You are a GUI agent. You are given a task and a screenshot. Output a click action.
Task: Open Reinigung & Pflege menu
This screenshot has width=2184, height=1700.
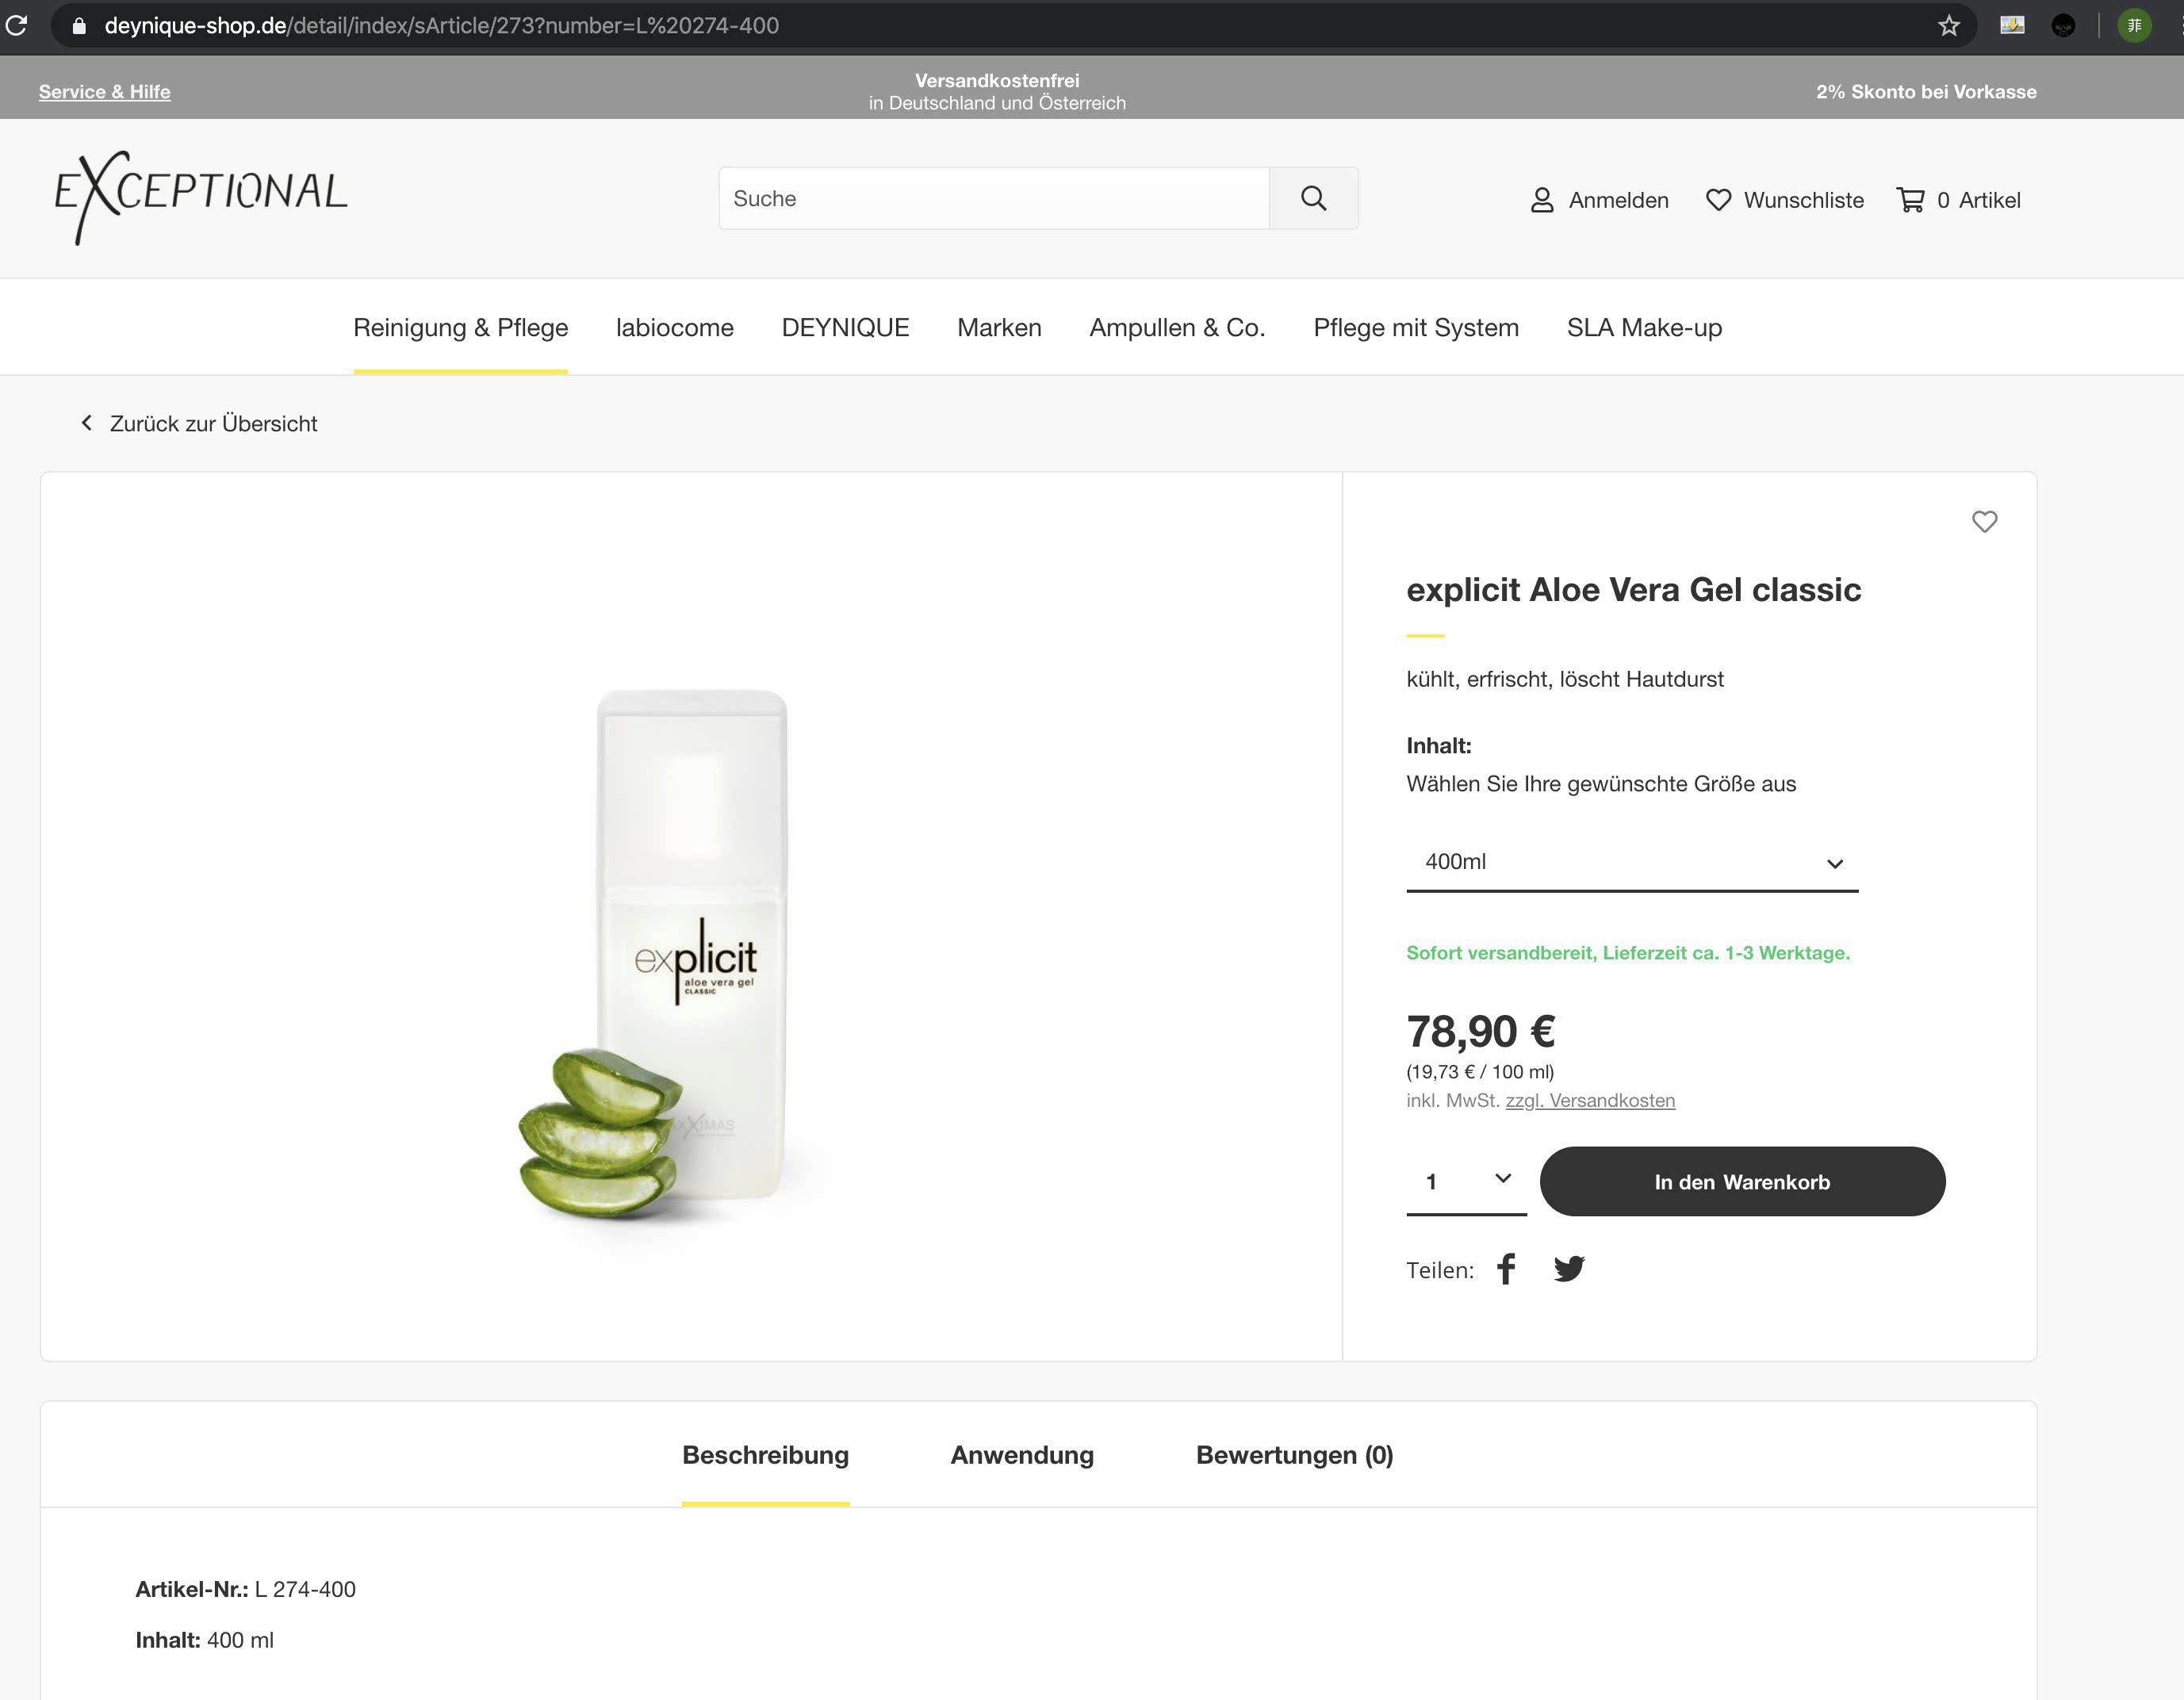tap(460, 328)
